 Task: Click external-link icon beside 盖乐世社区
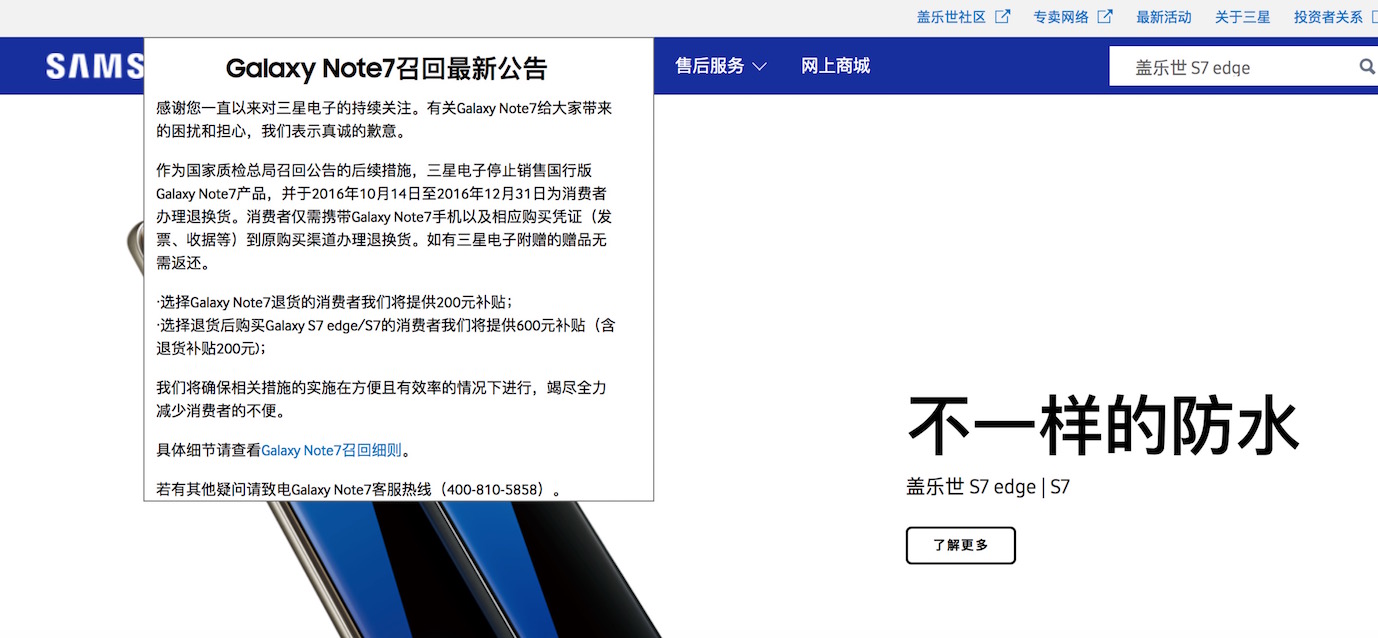[1002, 17]
